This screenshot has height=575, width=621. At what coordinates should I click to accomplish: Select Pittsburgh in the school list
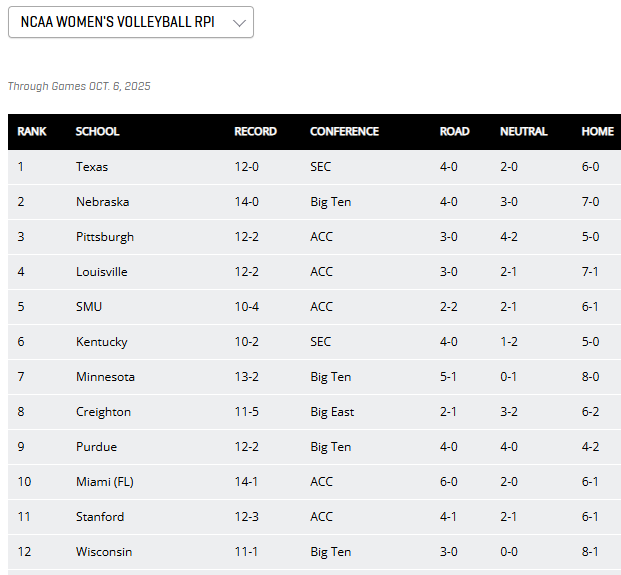click(105, 237)
